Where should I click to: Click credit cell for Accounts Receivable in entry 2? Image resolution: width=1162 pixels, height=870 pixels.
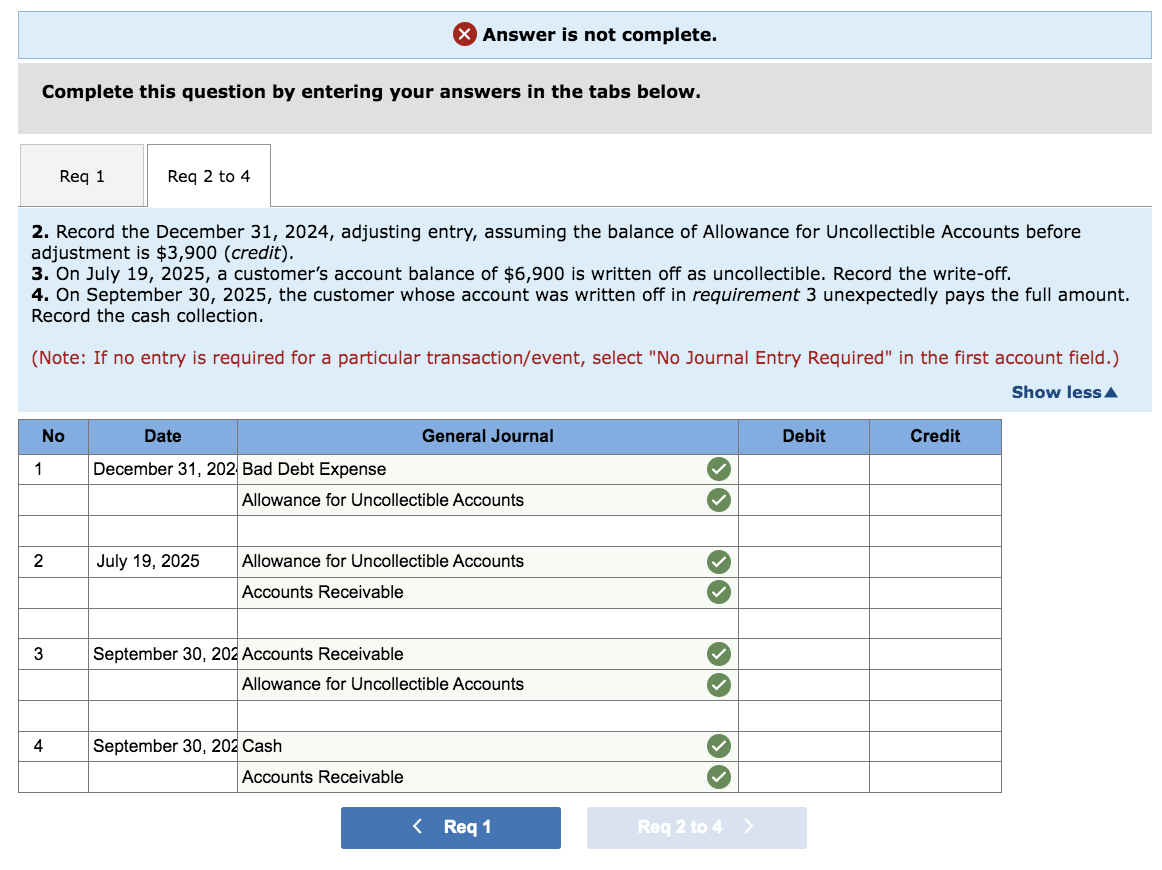pyautogui.click(x=935, y=592)
